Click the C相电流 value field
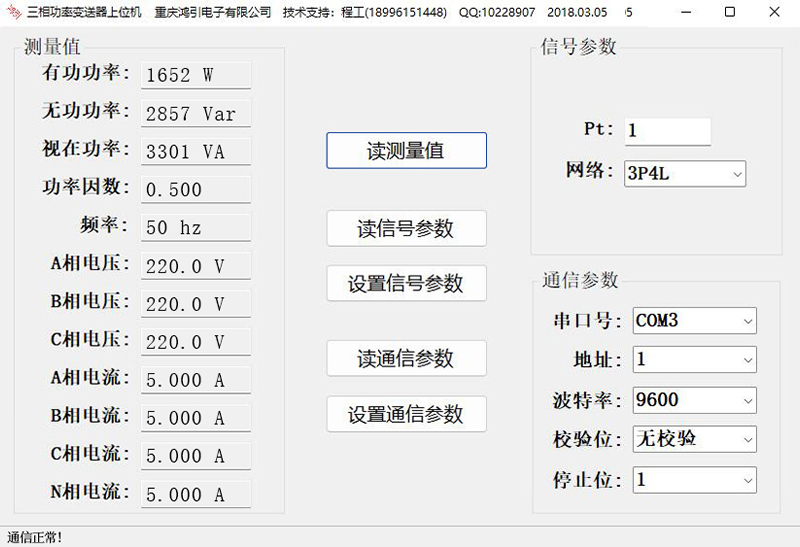The image size is (800, 547). [x=196, y=456]
